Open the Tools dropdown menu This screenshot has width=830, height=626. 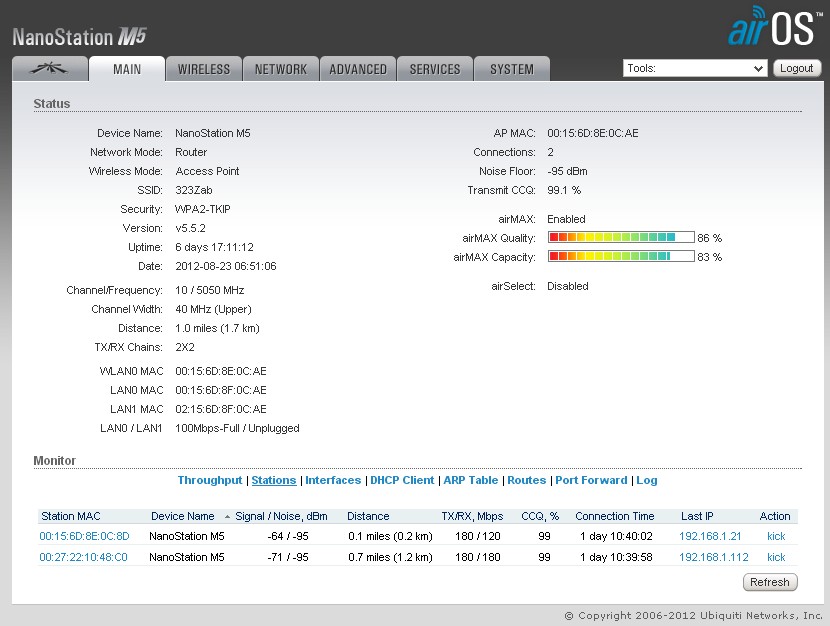pos(695,68)
